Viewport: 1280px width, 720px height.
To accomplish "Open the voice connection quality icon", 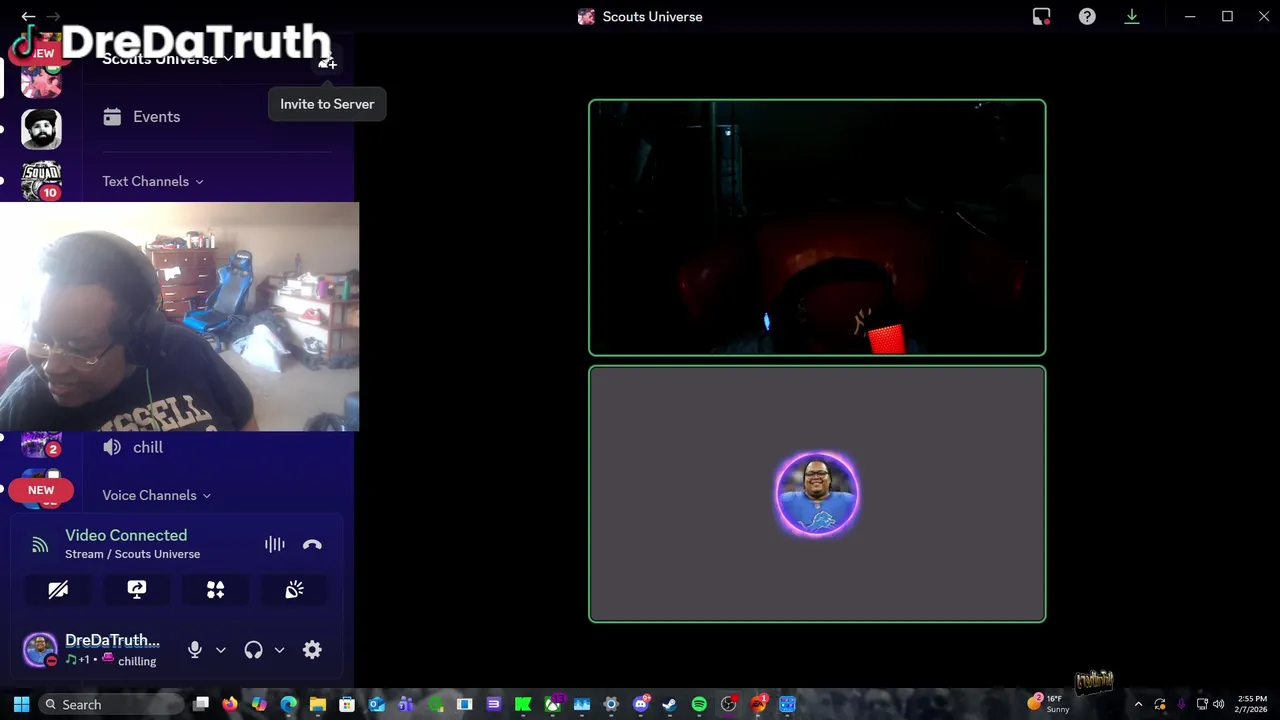I will point(40,545).
